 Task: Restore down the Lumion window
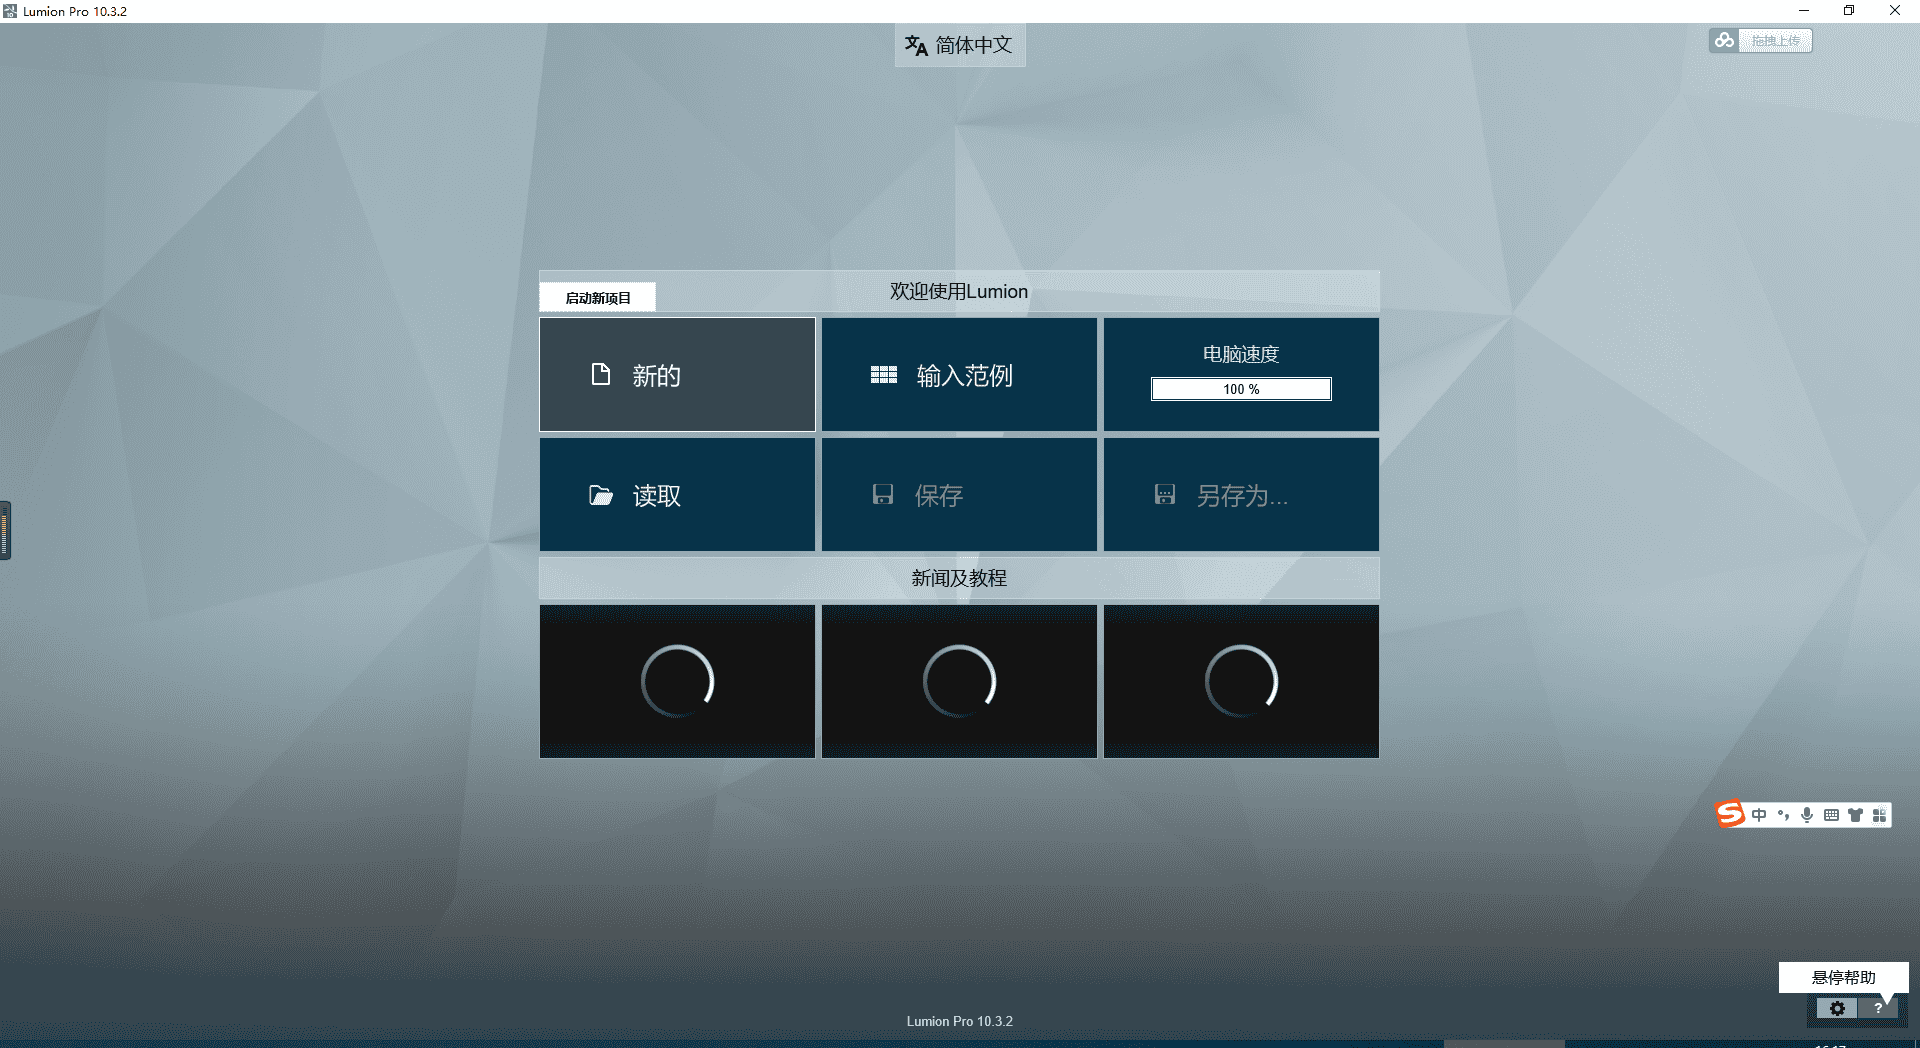coord(1849,11)
